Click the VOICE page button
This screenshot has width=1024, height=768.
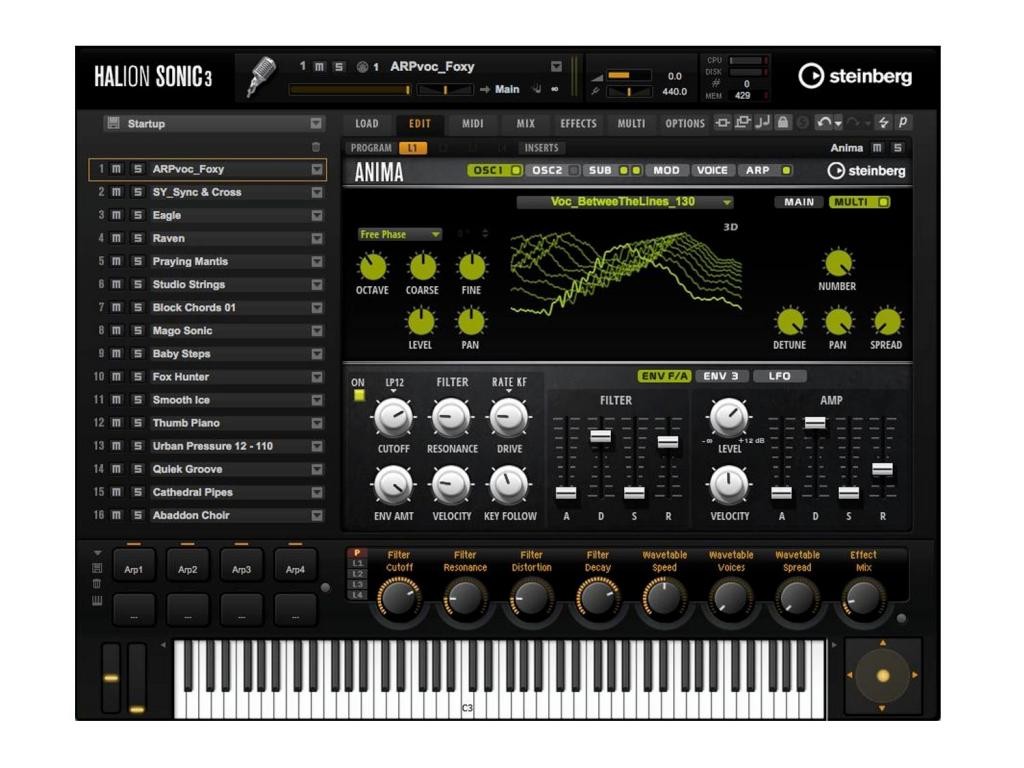click(712, 170)
